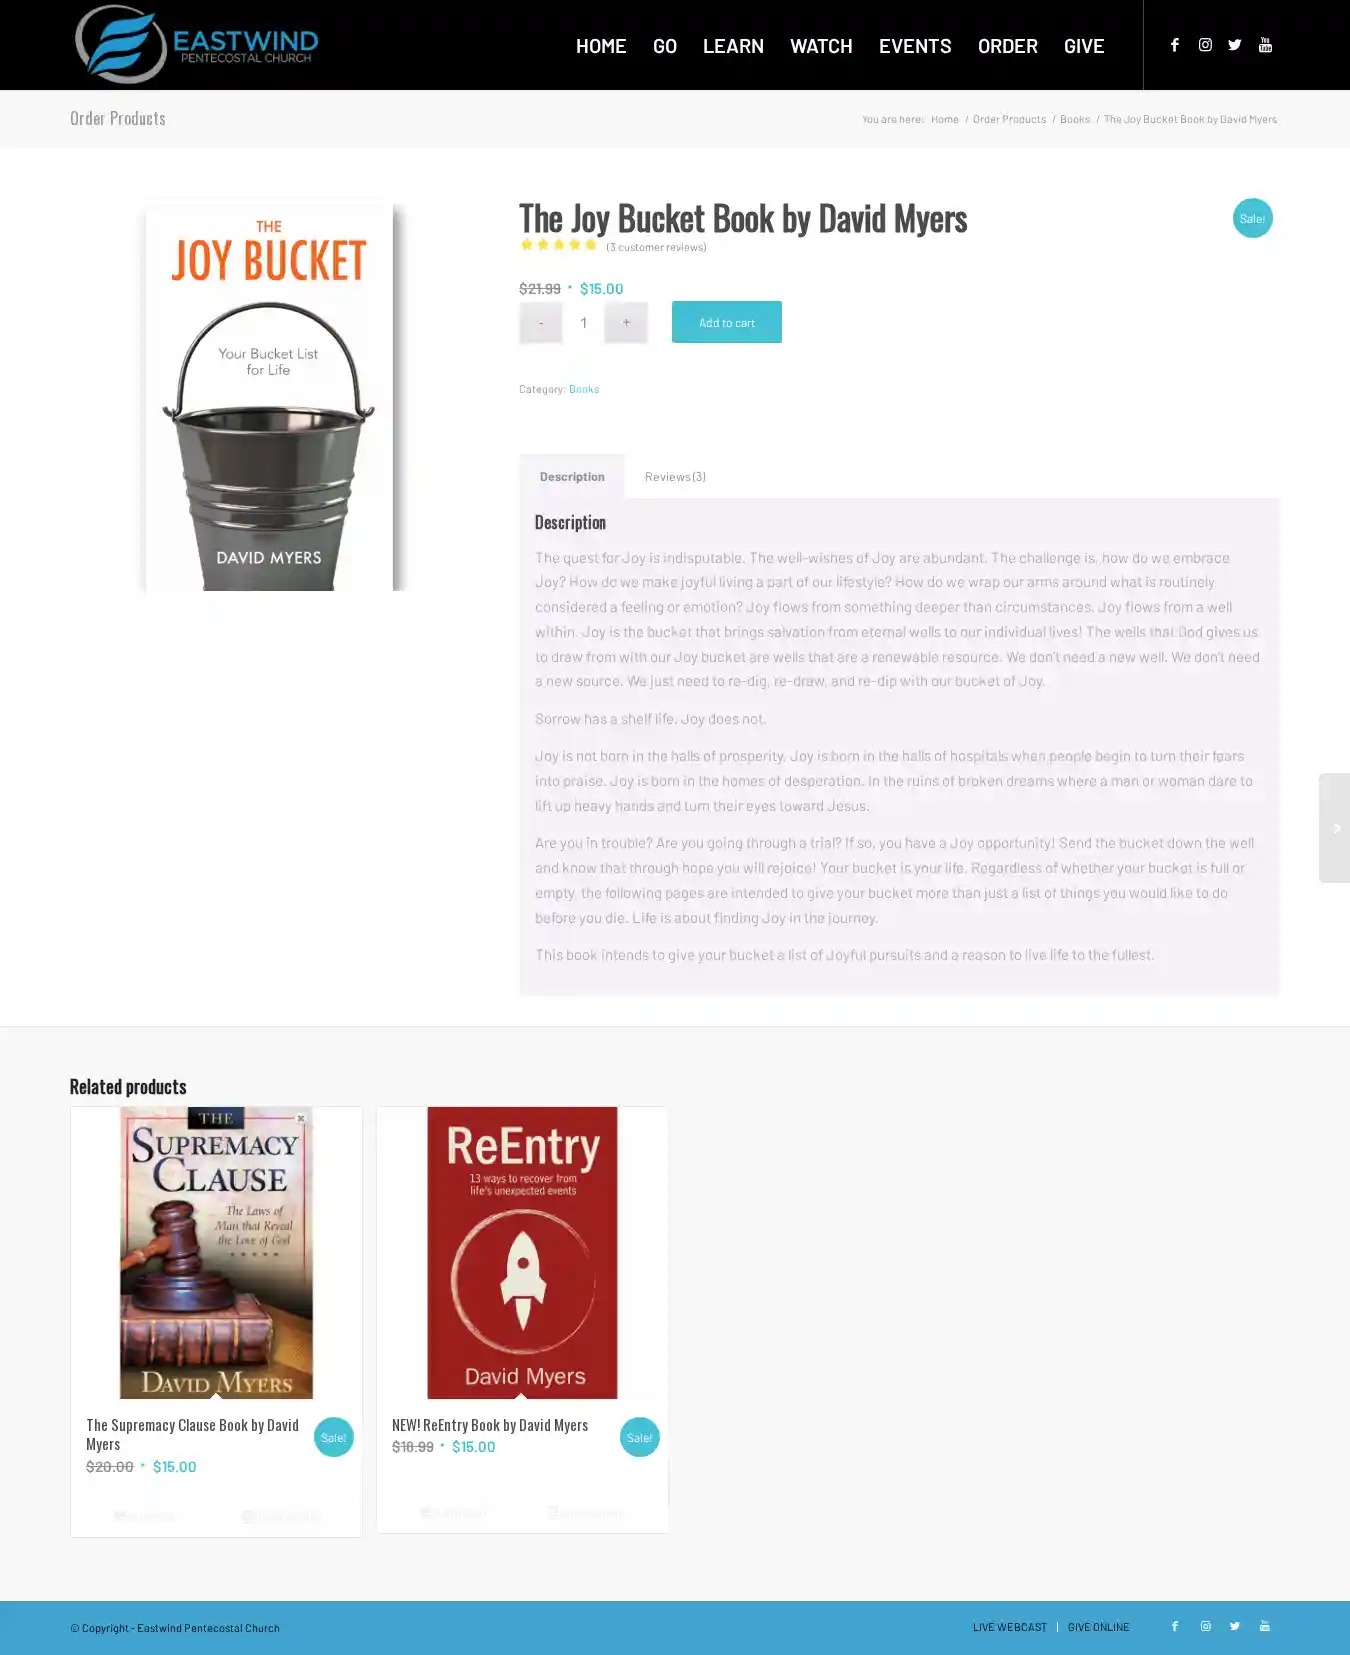Screen dimensions: 1350x1655
Task: Open the WATCH menu item
Action: [821, 46]
